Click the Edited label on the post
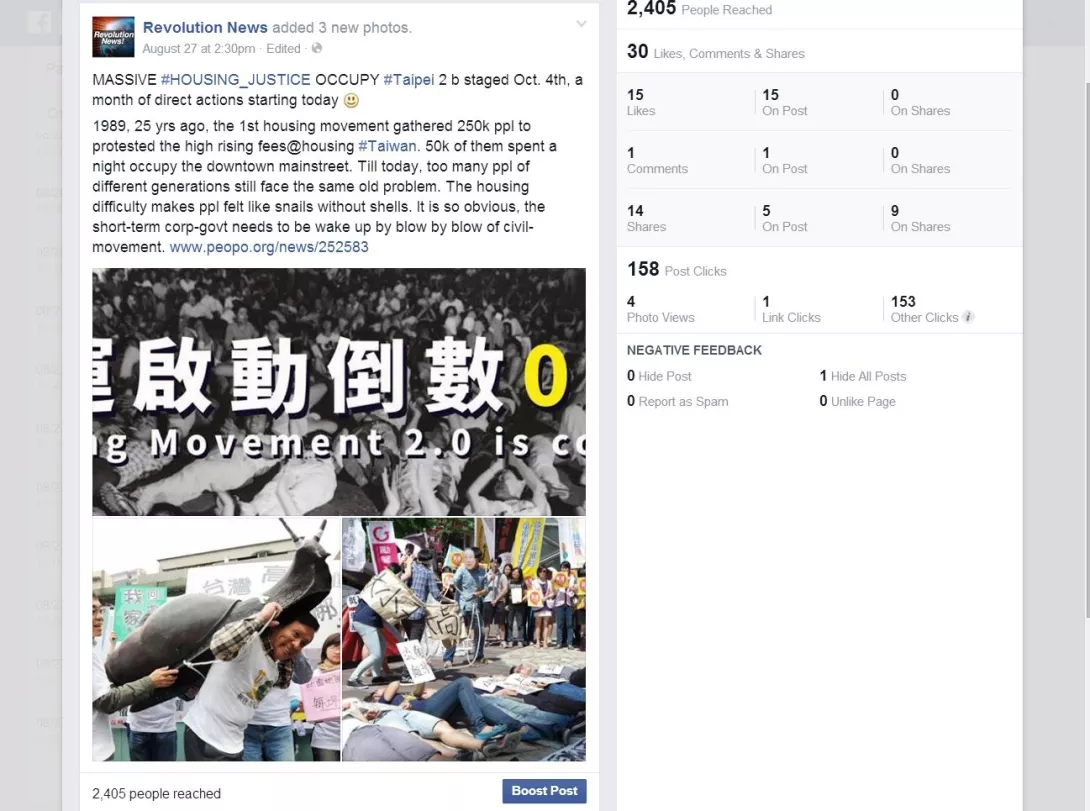Viewport: 1090px width, 811px height. 284,49
